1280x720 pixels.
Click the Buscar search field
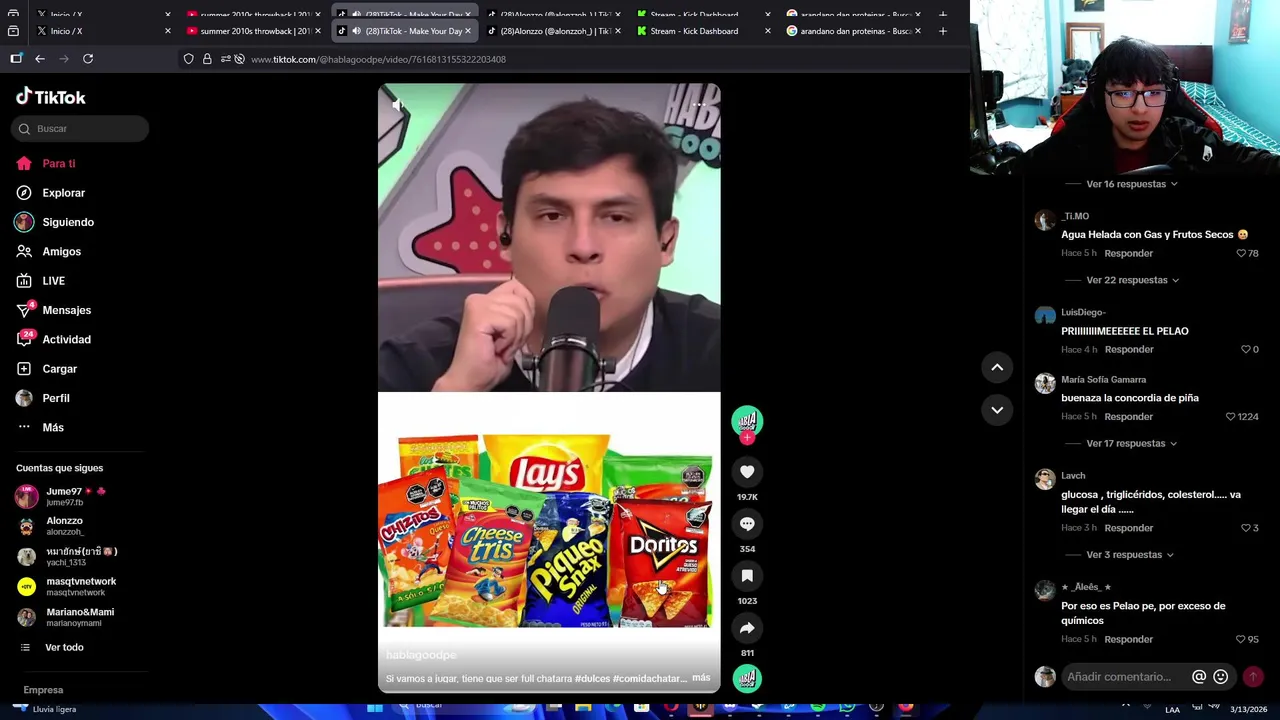[80, 129]
